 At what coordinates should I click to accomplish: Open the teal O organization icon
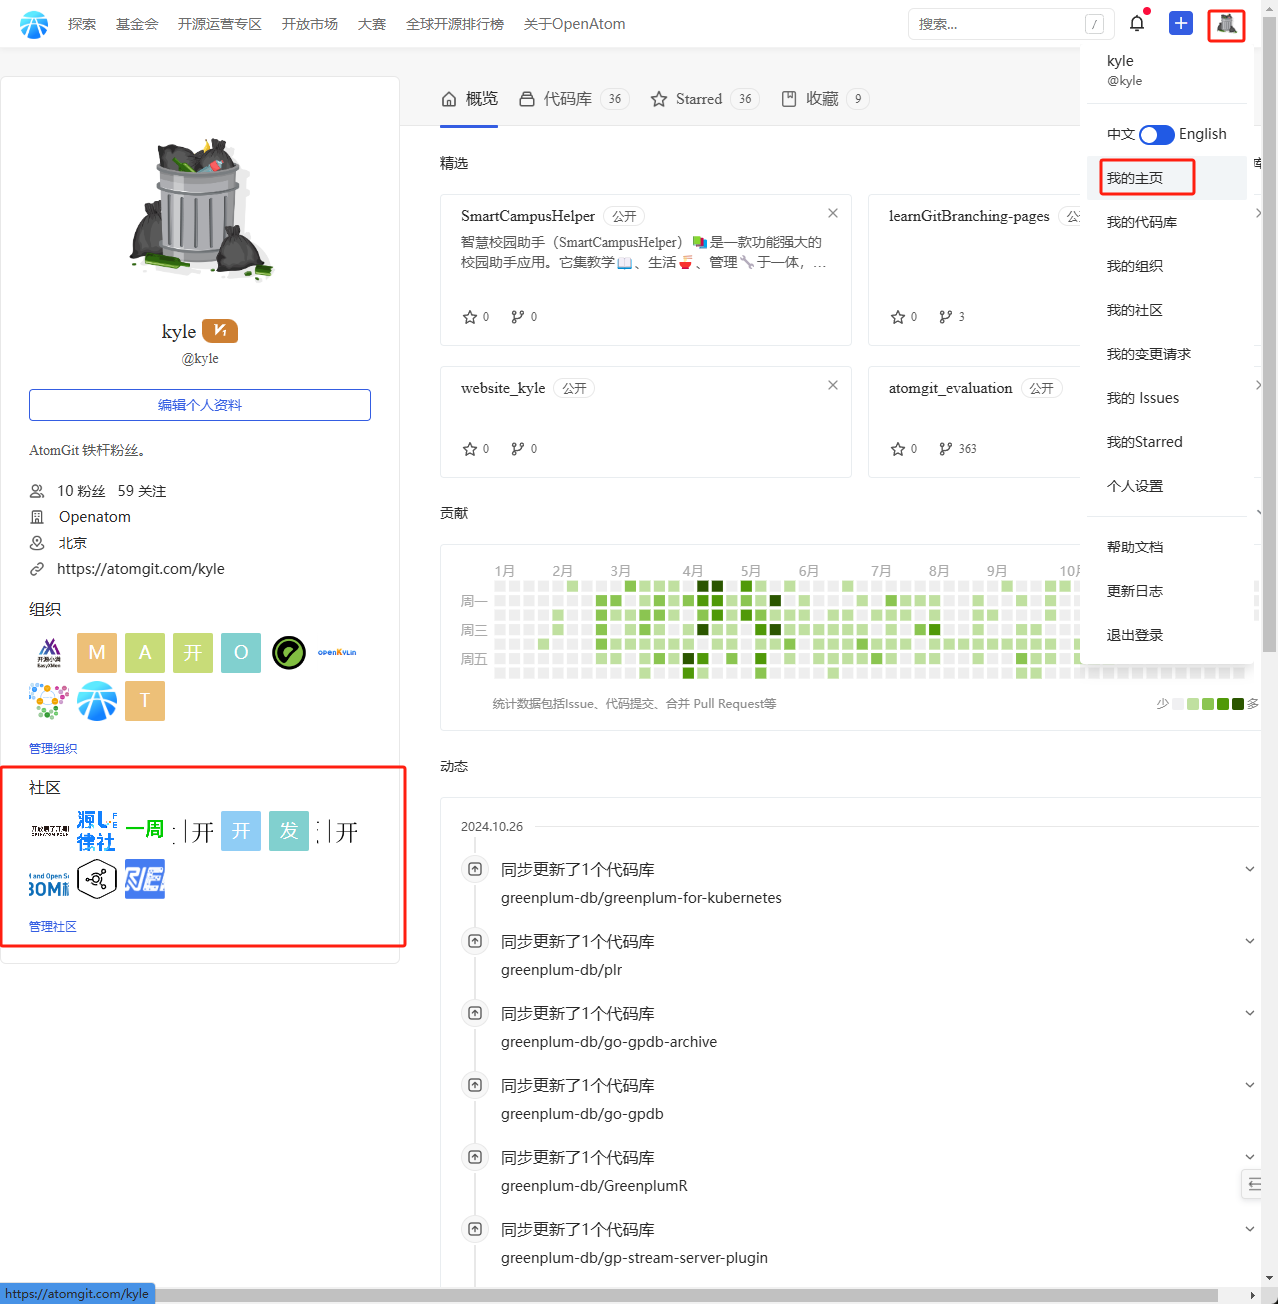(x=241, y=653)
